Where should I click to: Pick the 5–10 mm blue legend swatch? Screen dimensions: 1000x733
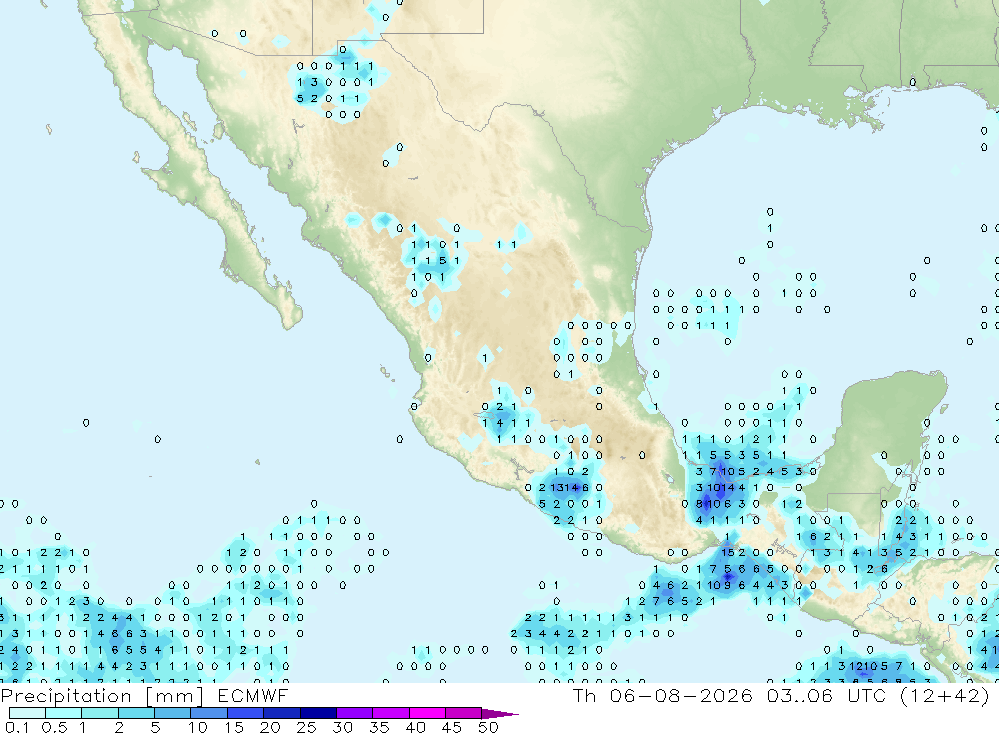172,713
